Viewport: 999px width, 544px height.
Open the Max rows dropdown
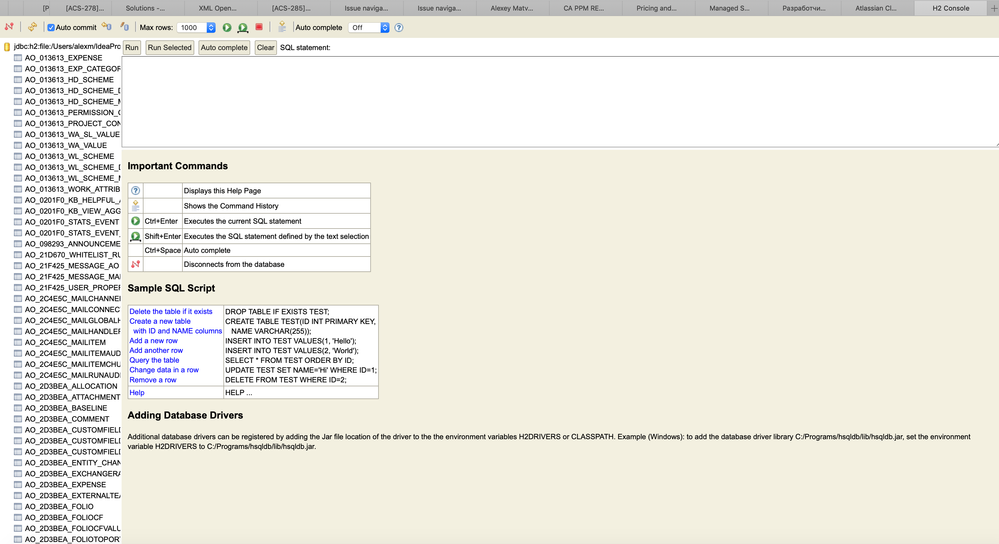click(x=196, y=27)
